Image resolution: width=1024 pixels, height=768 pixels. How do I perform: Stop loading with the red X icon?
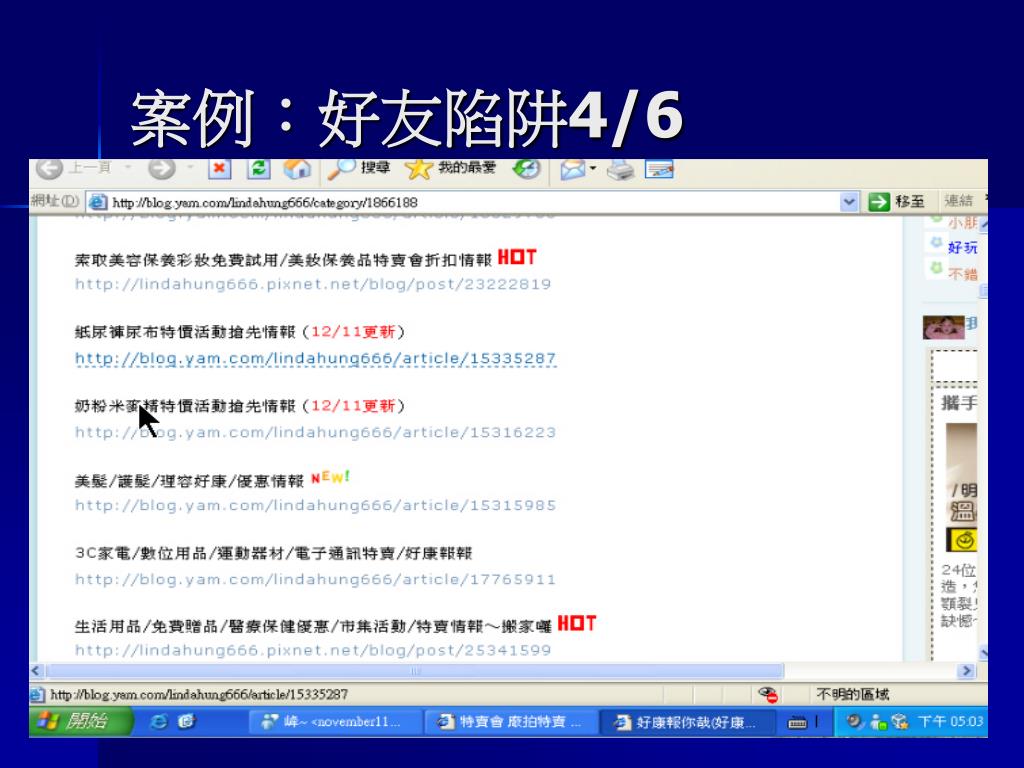click(219, 168)
